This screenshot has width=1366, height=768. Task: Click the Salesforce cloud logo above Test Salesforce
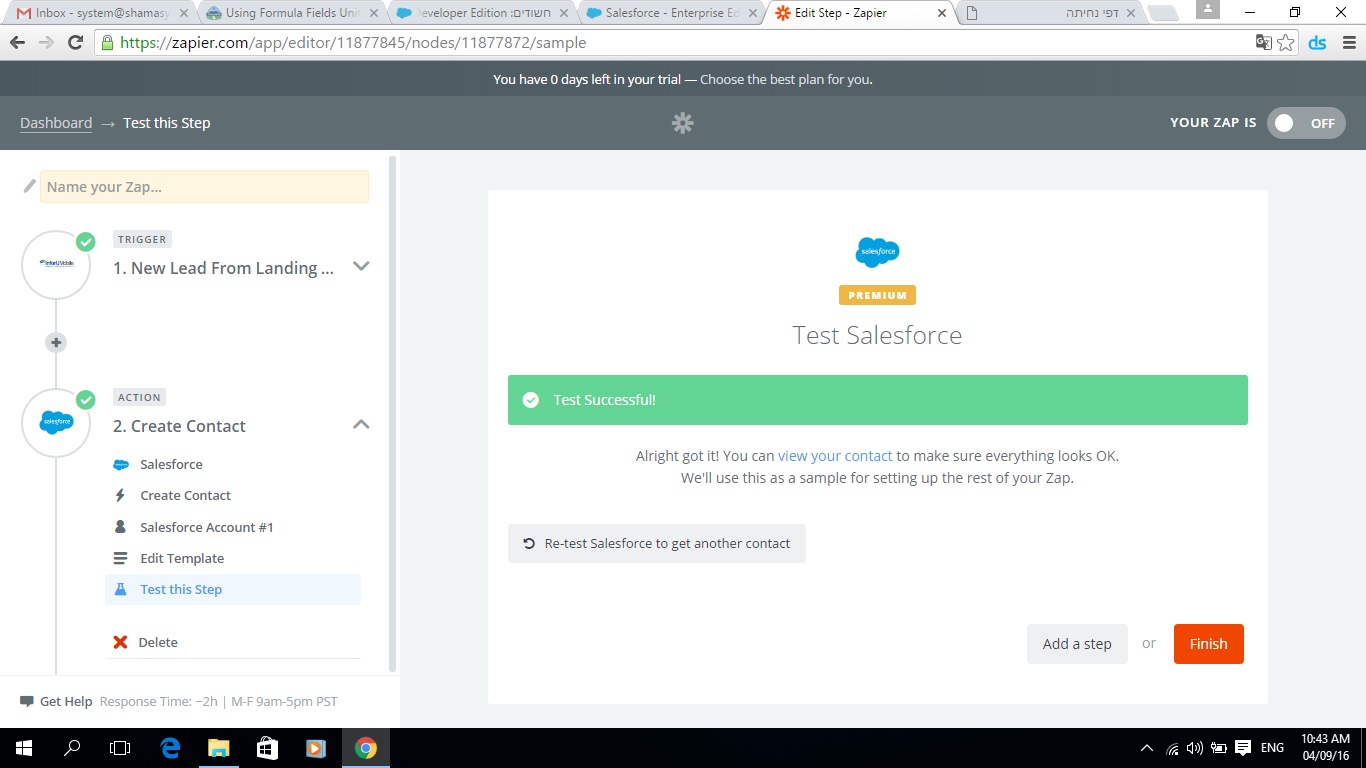(x=877, y=252)
